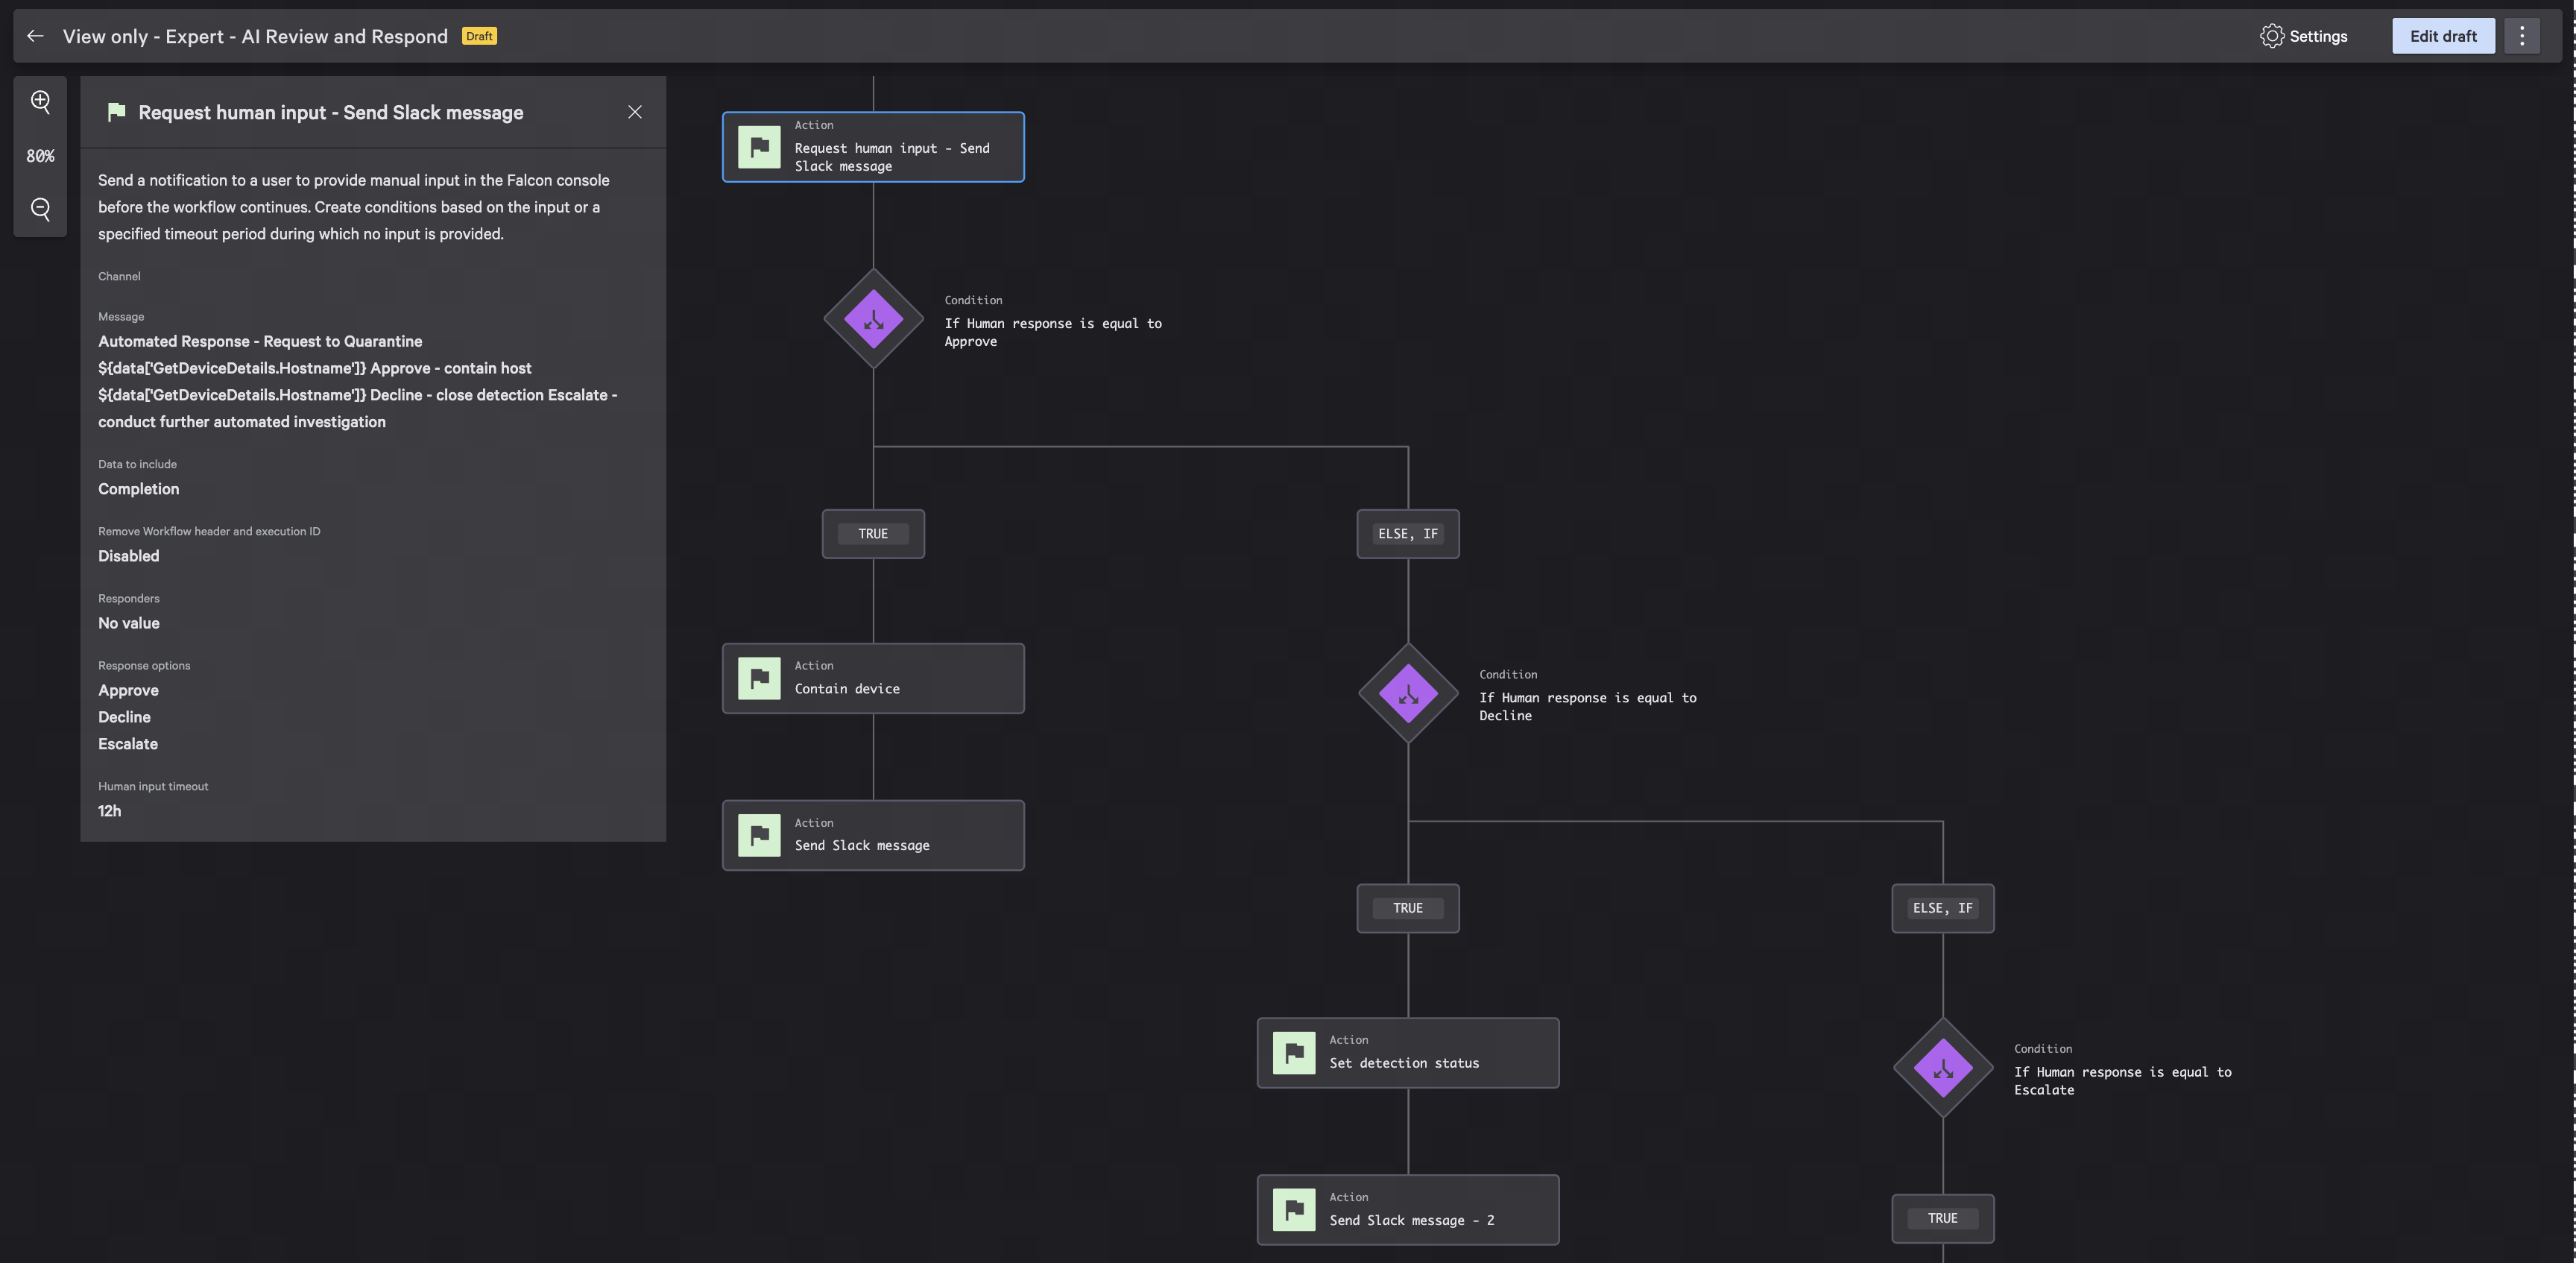Open the three-dot more options menu
The image size is (2576, 1263).
[x=2521, y=36]
